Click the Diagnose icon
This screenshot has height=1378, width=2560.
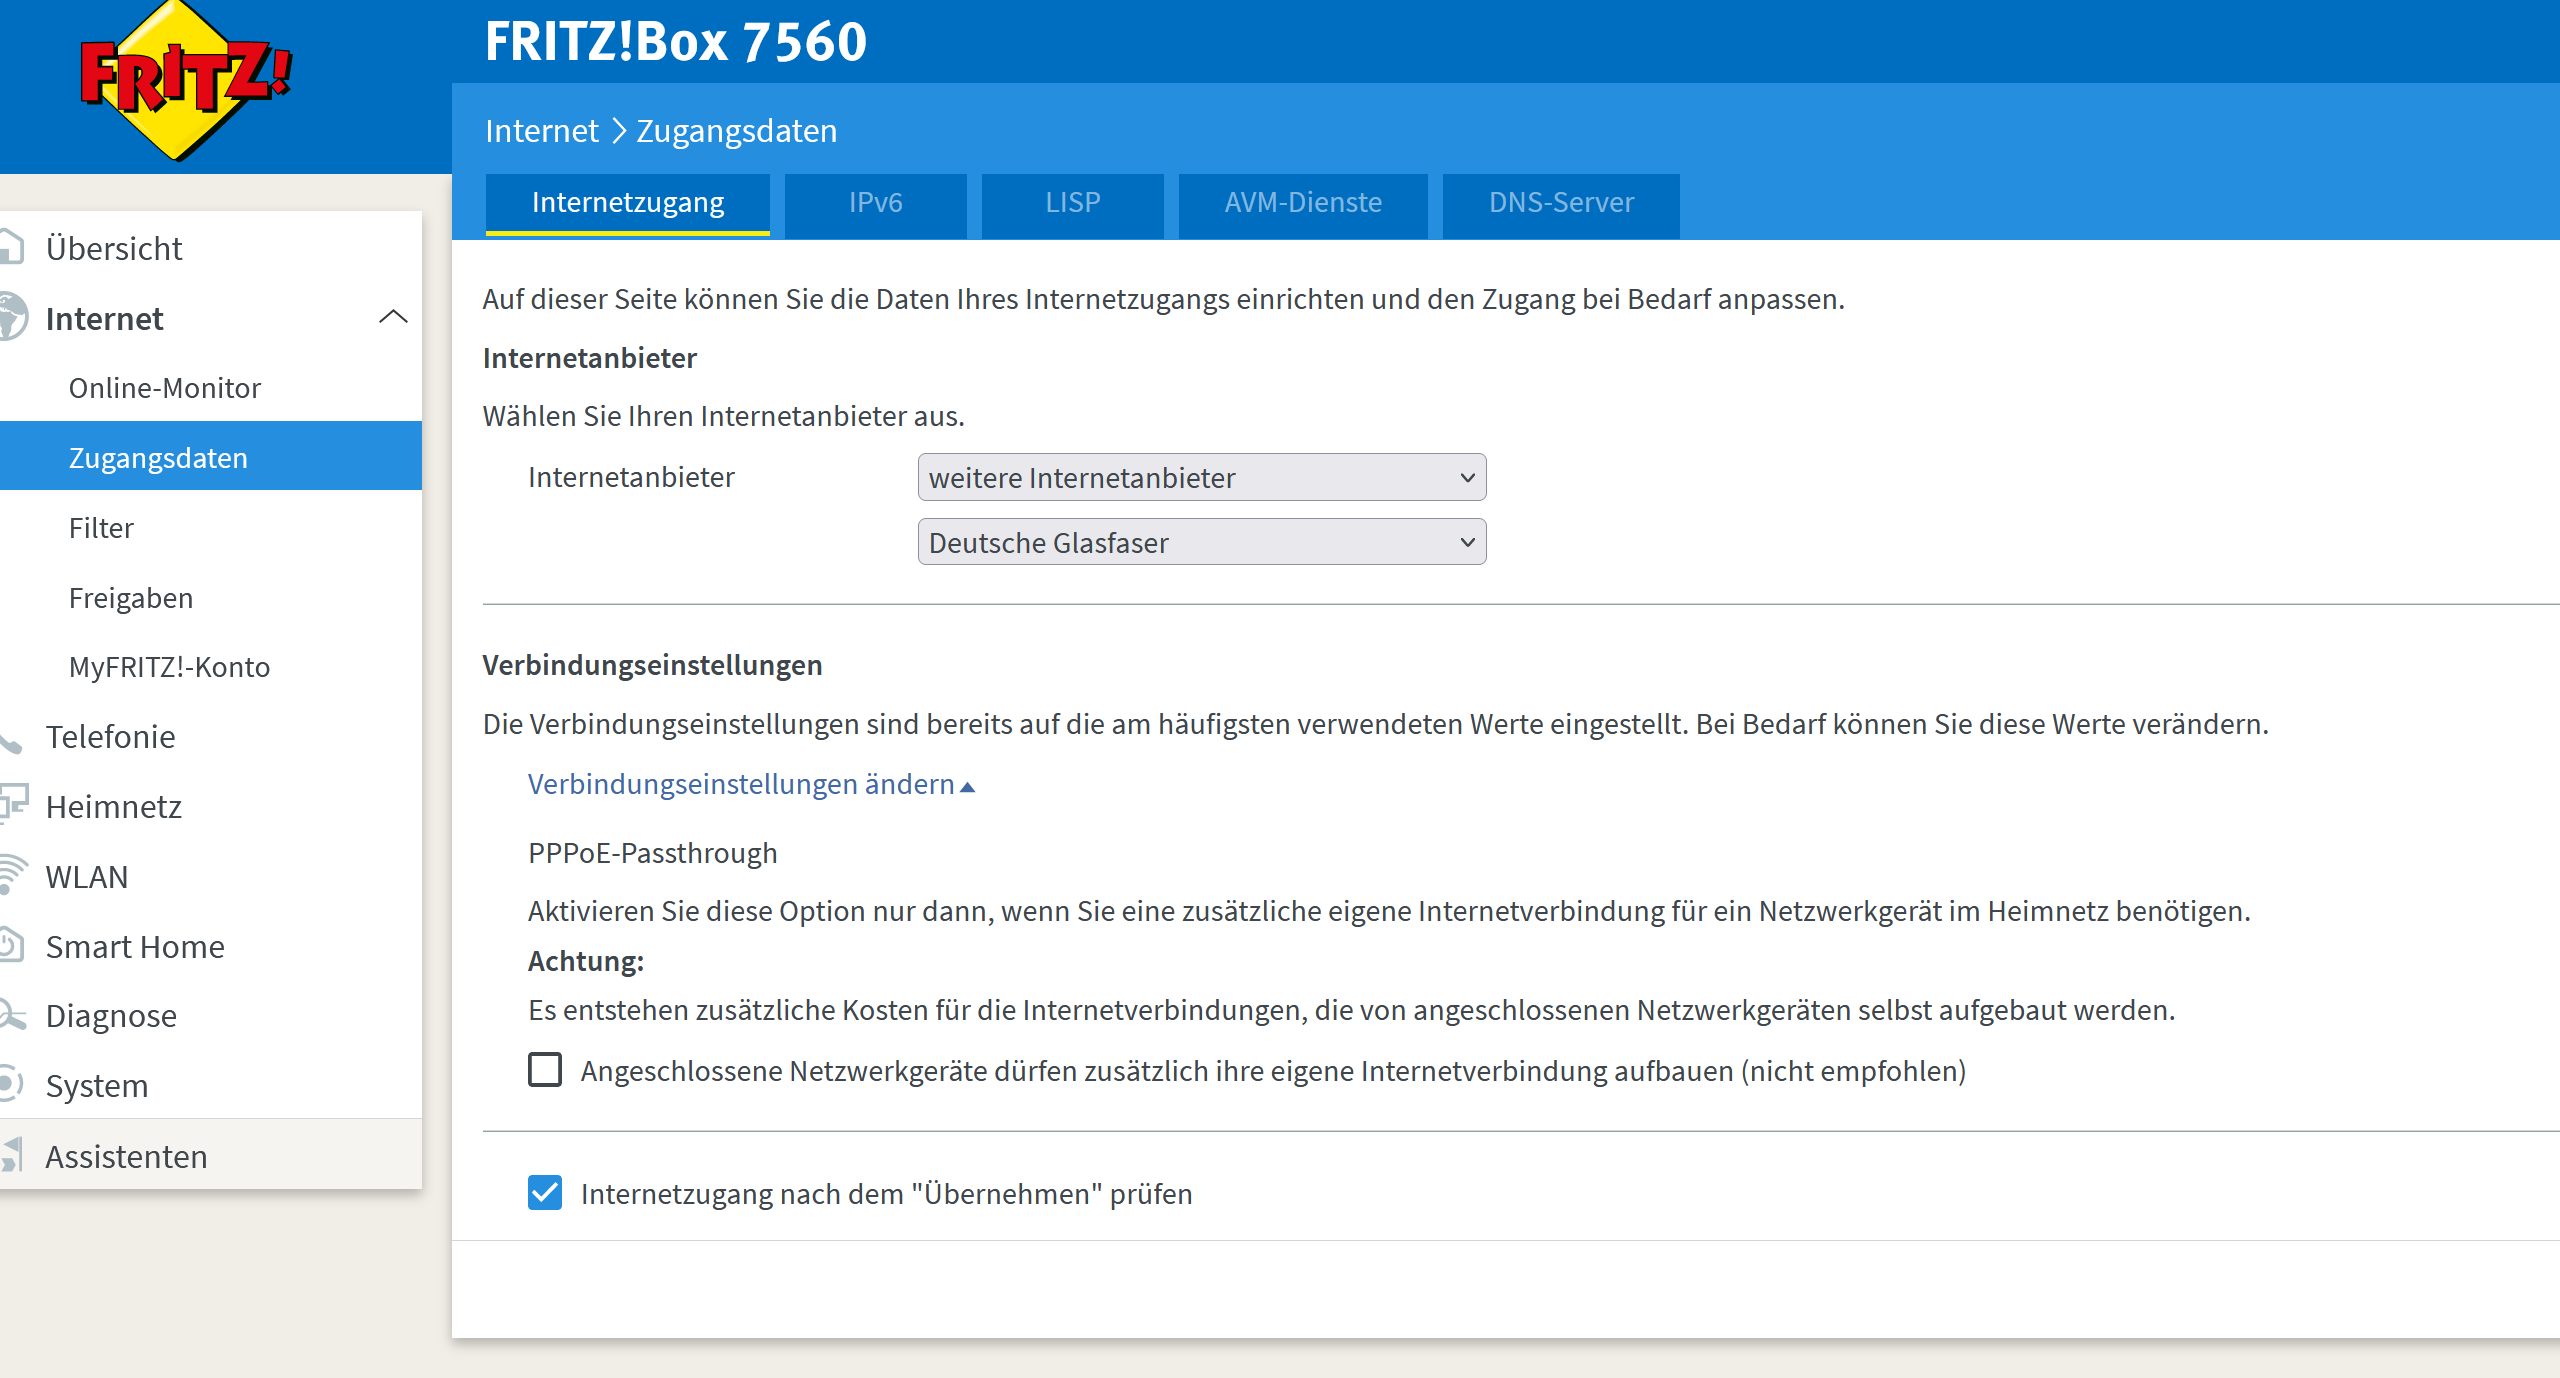coord(12,1014)
